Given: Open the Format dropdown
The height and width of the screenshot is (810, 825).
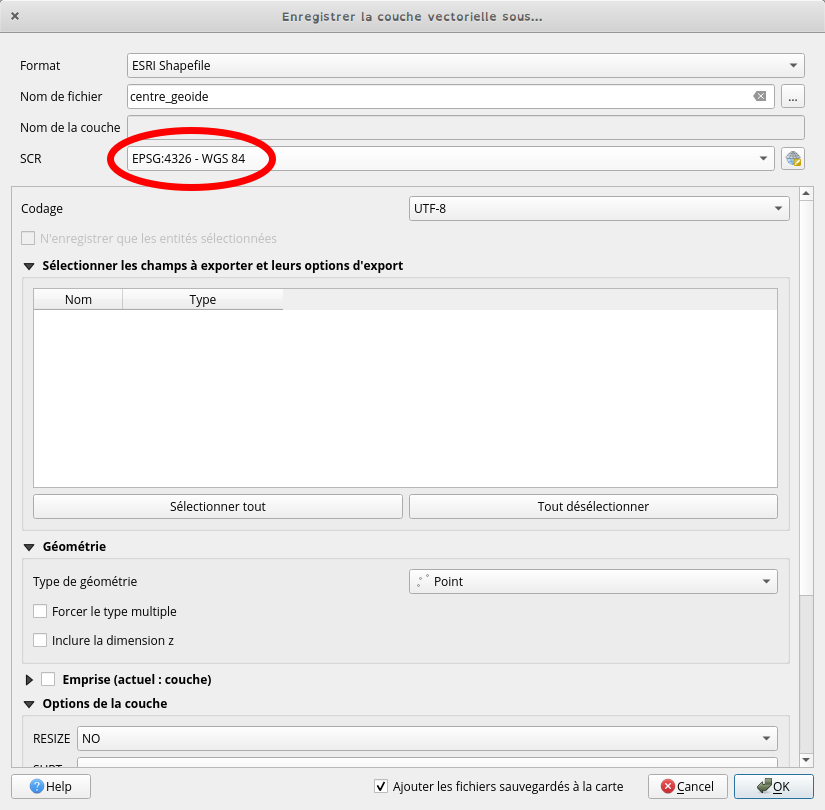Looking at the screenshot, I should tap(466, 66).
